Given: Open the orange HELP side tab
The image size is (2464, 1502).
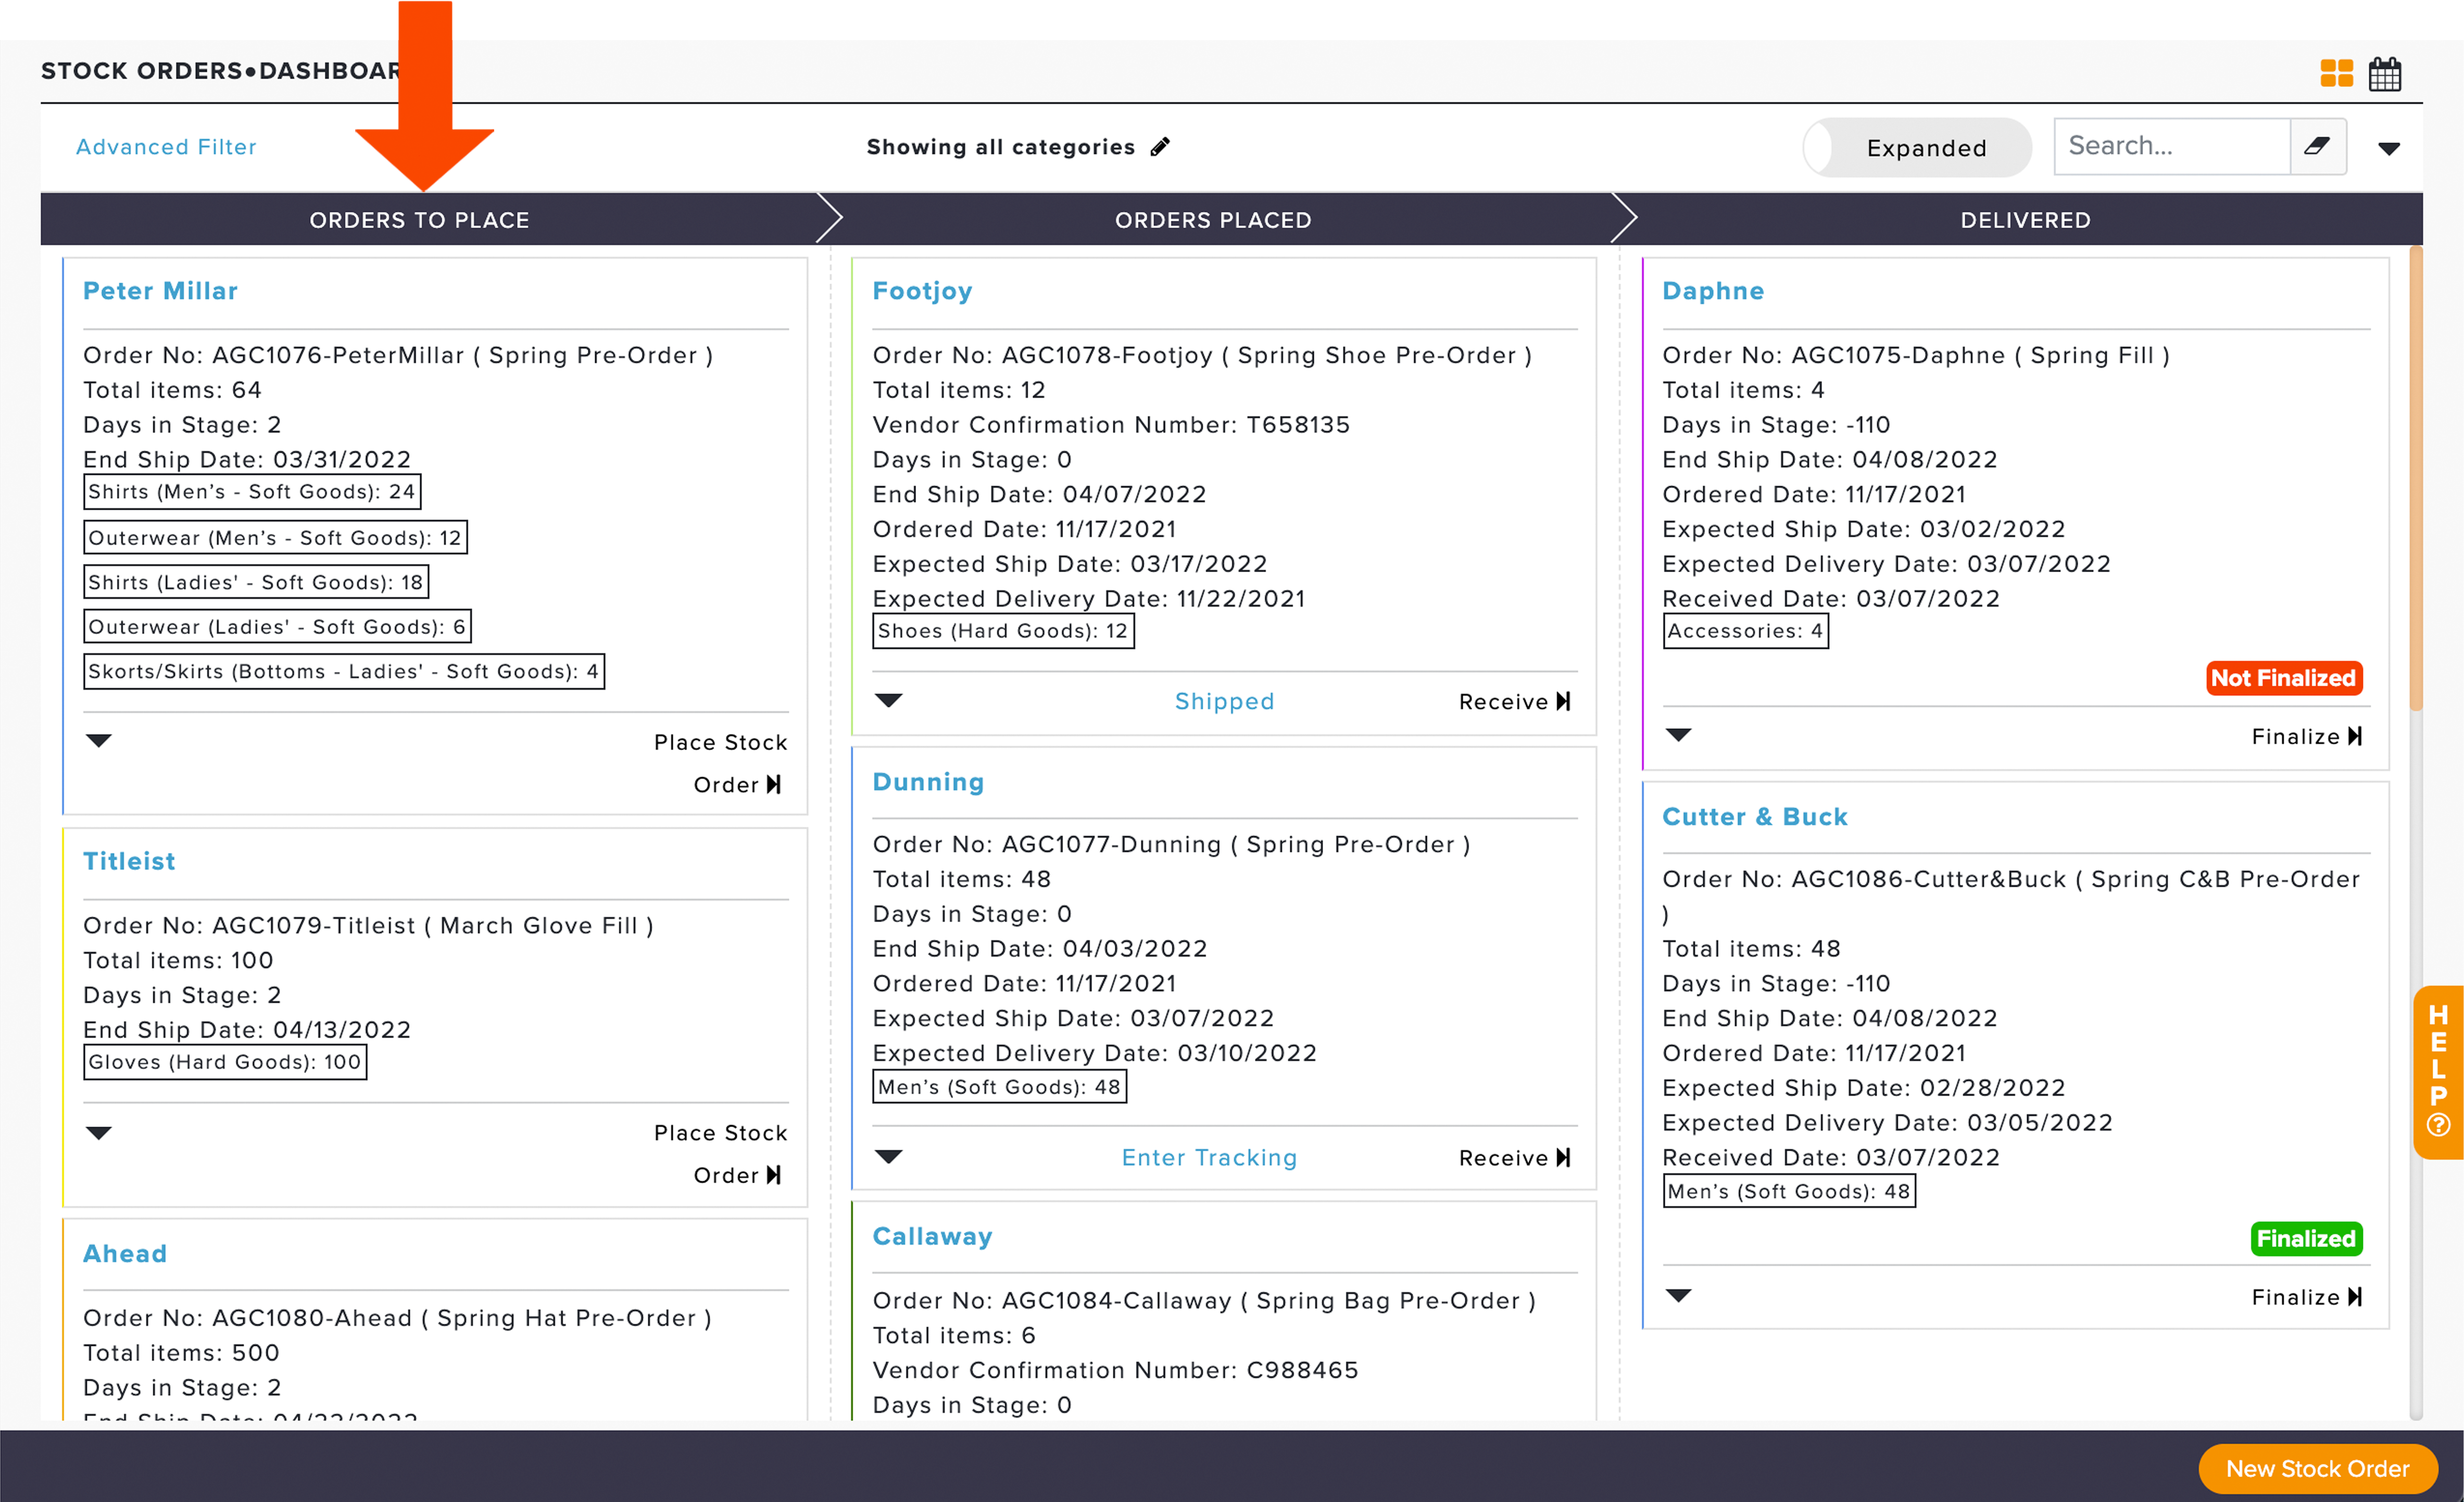Looking at the screenshot, I should pyautogui.click(x=2438, y=1072).
